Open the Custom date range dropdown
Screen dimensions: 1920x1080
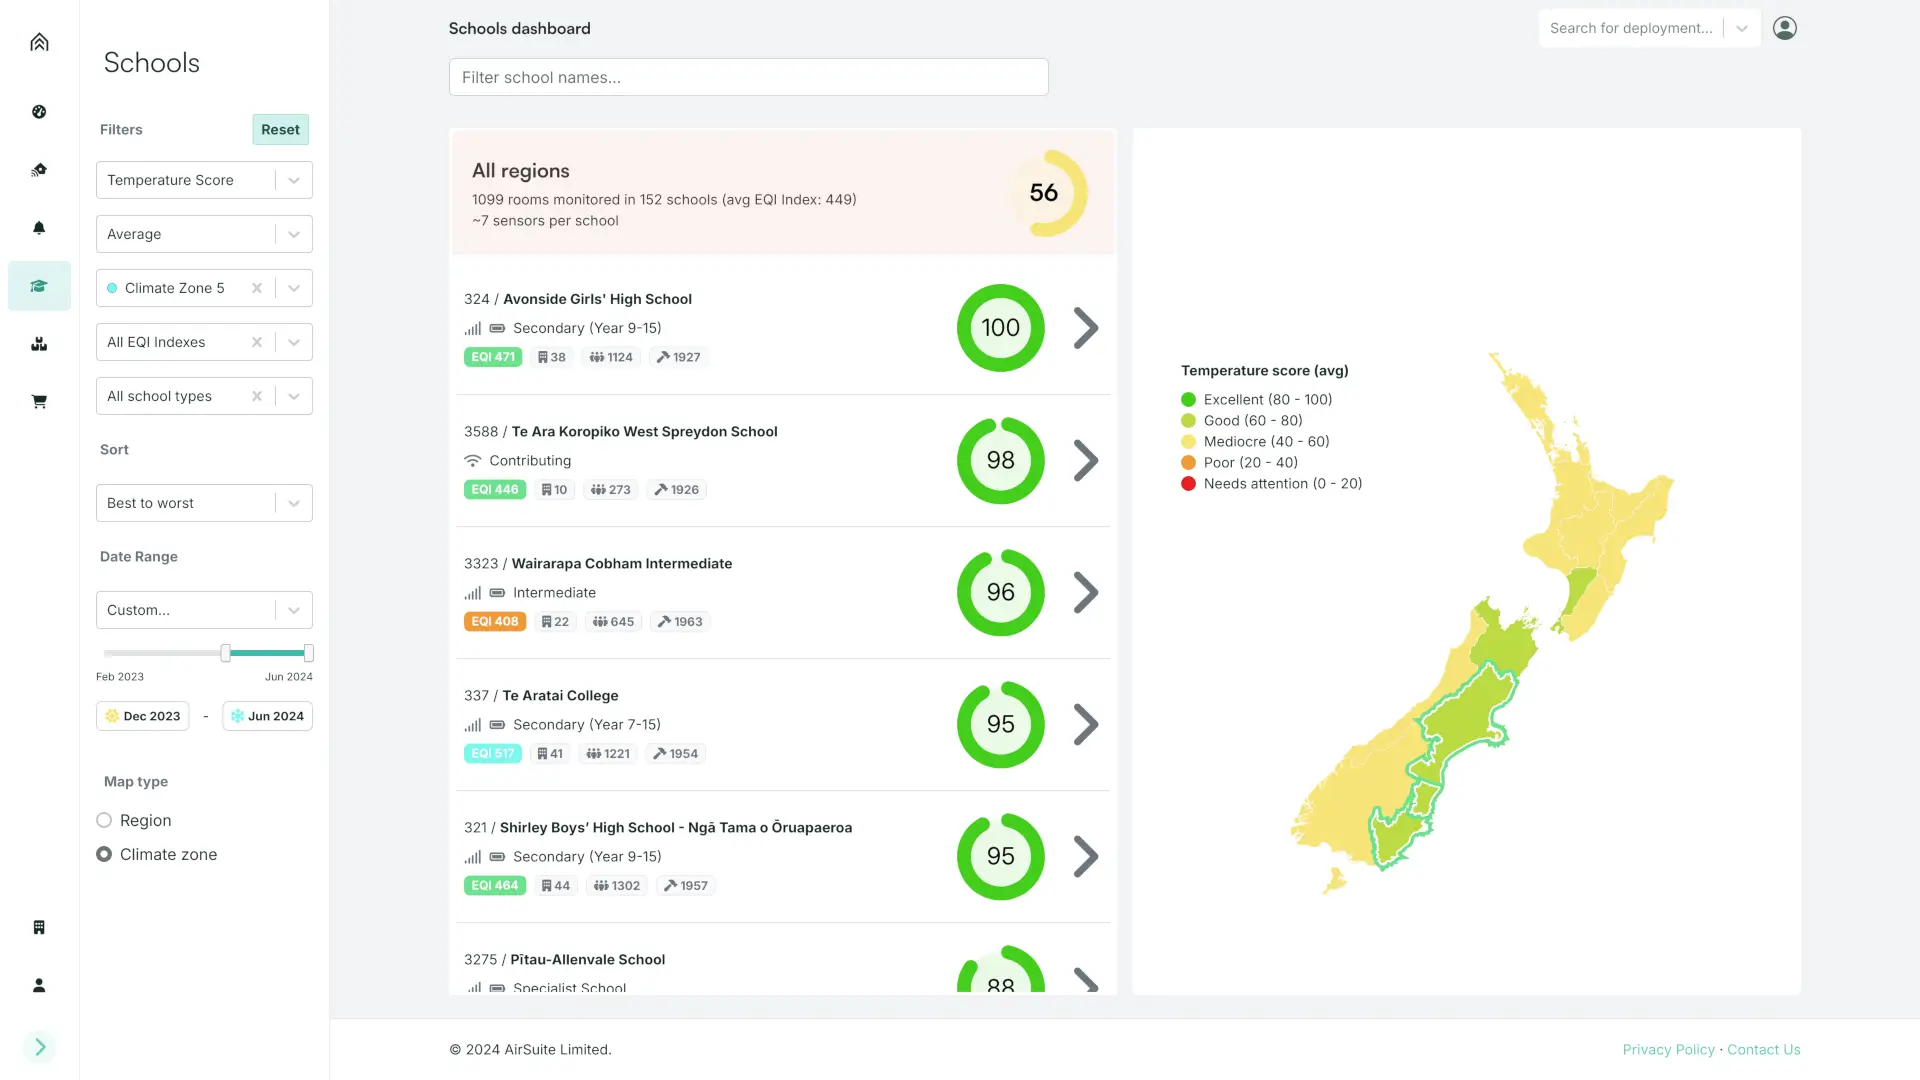pyautogui.click(x=204, y=610)
